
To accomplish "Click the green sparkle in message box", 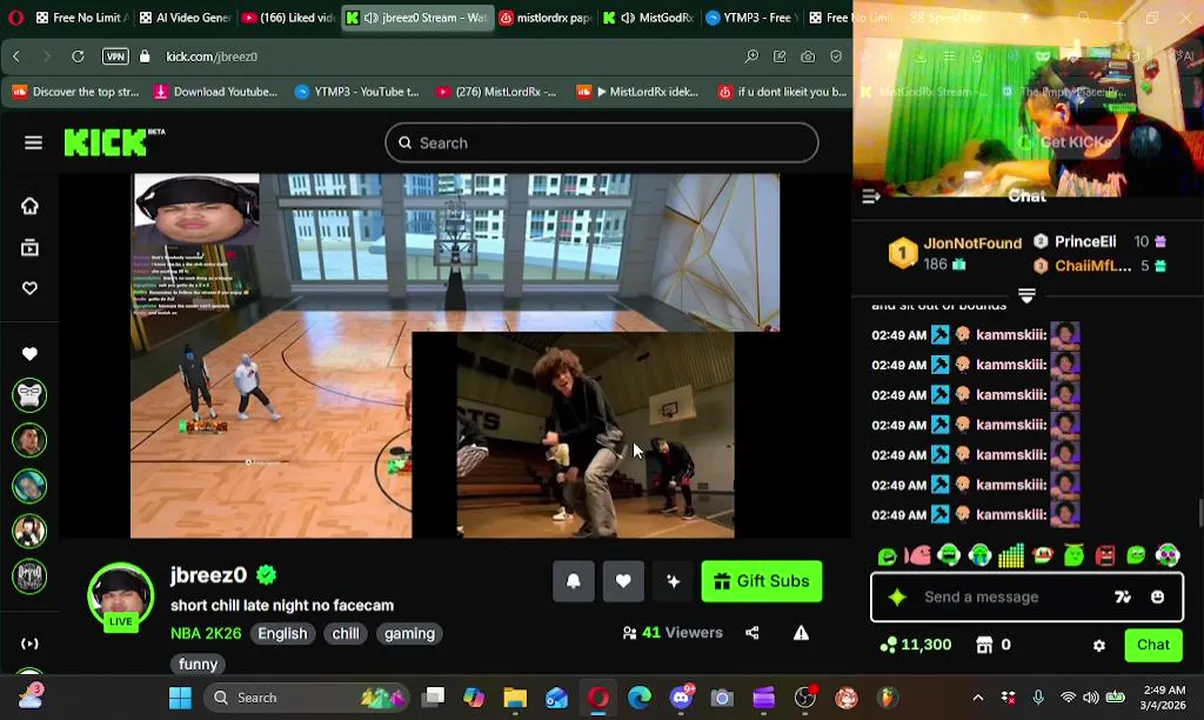I will [x=897, y=597].
